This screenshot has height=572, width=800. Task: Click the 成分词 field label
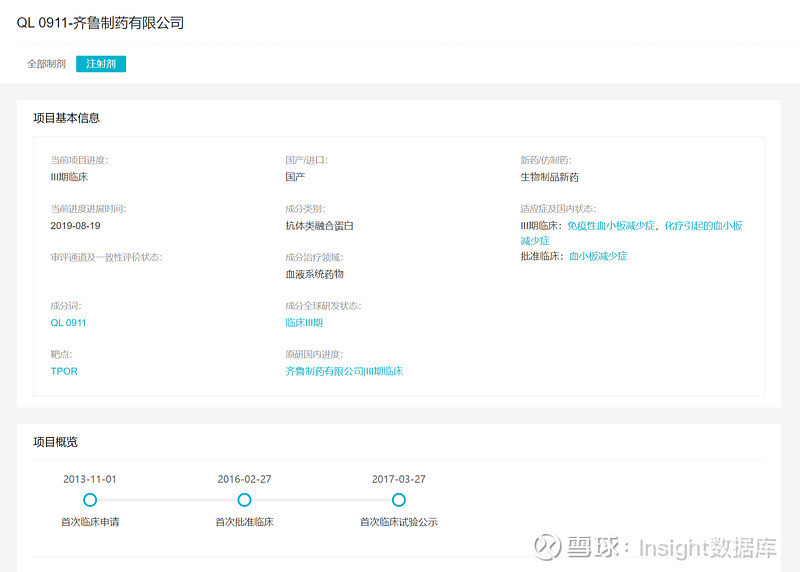66,306
